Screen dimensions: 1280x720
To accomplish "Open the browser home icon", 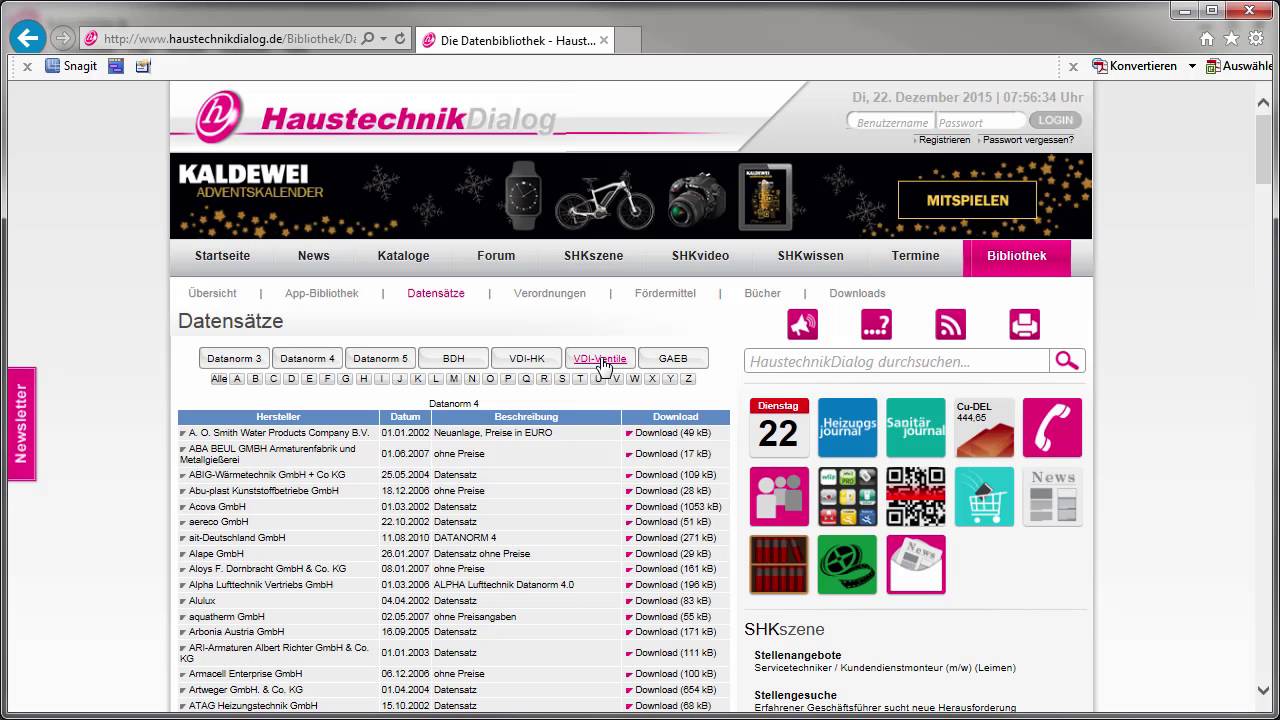I will (1207, 39).
